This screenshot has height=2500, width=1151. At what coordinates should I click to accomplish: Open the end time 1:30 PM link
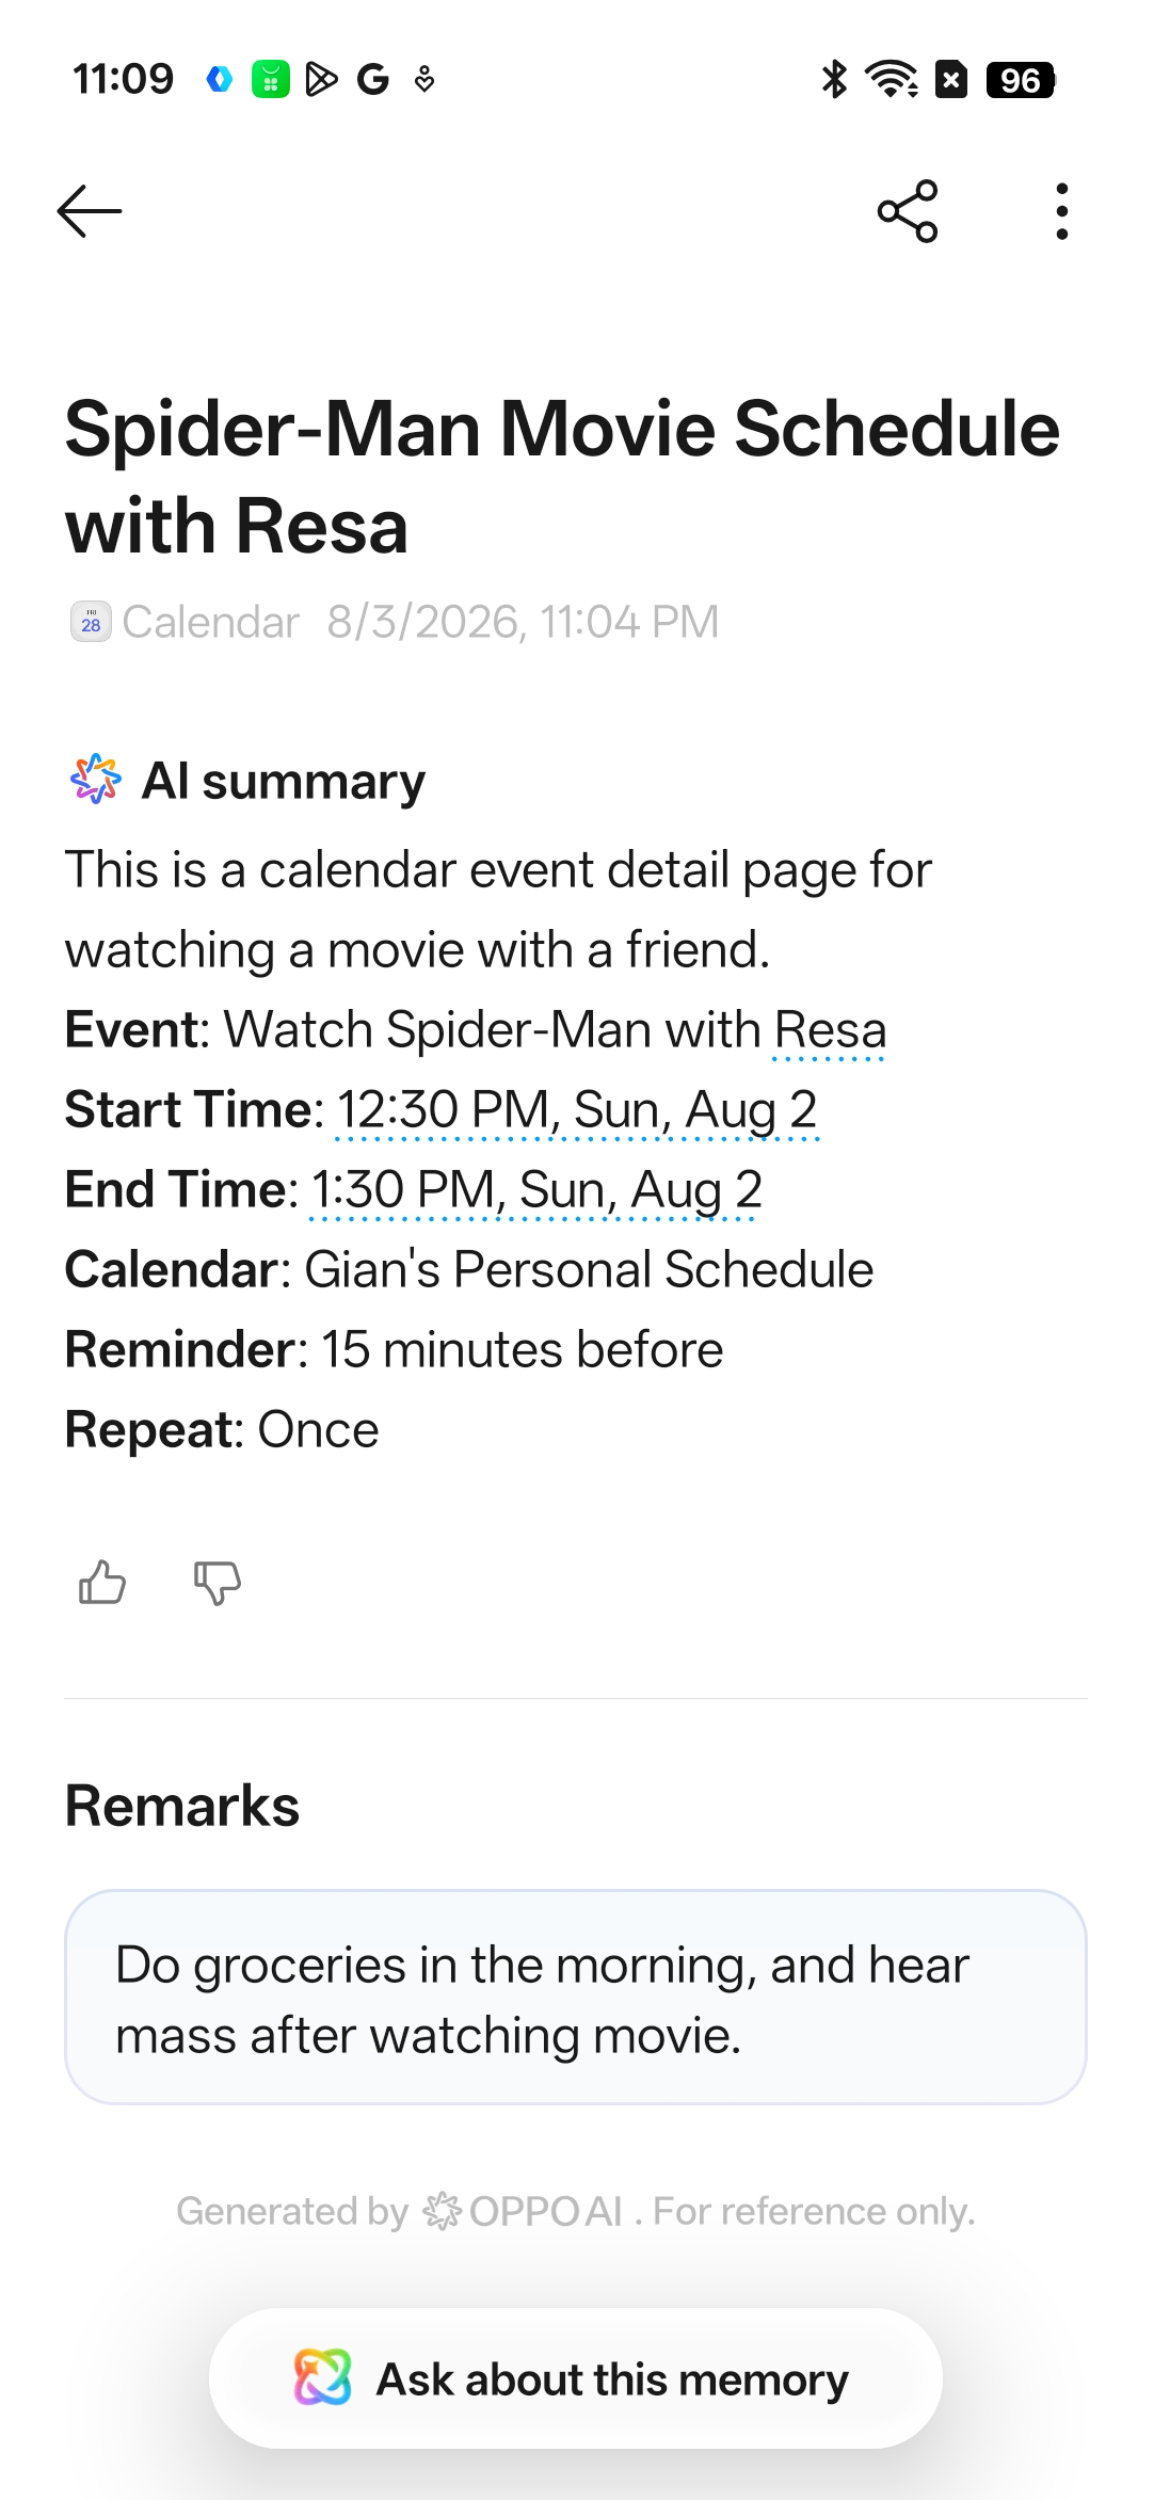click(x=536, y=1190)
